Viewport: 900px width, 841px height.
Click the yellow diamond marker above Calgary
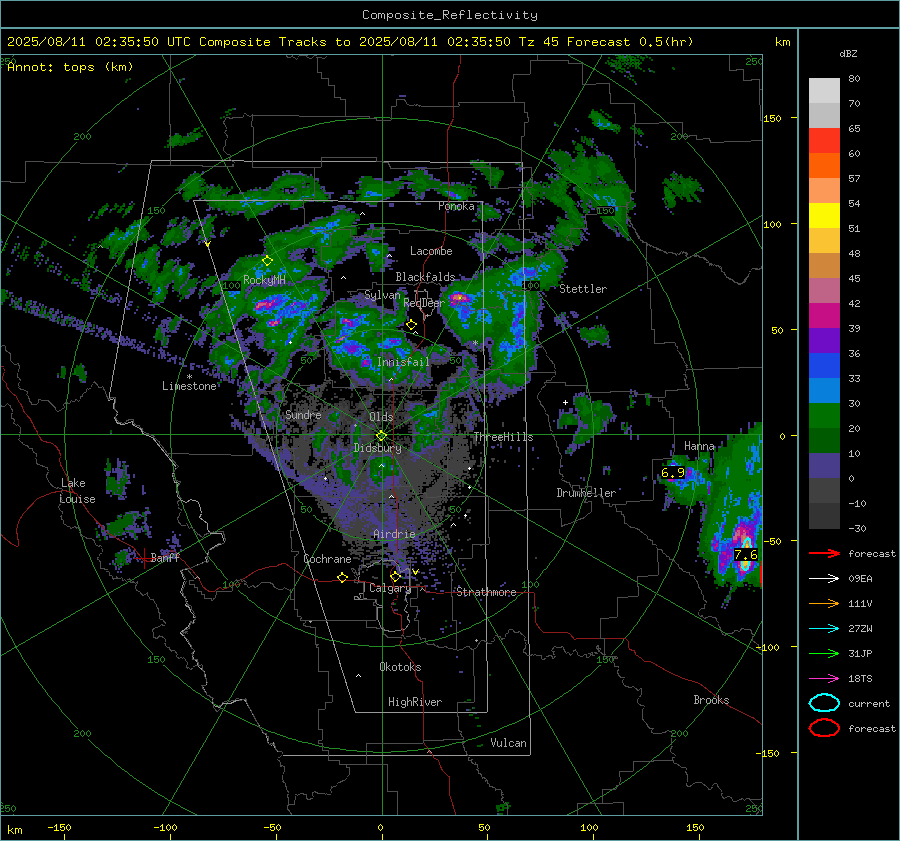[x=395, y=576]
